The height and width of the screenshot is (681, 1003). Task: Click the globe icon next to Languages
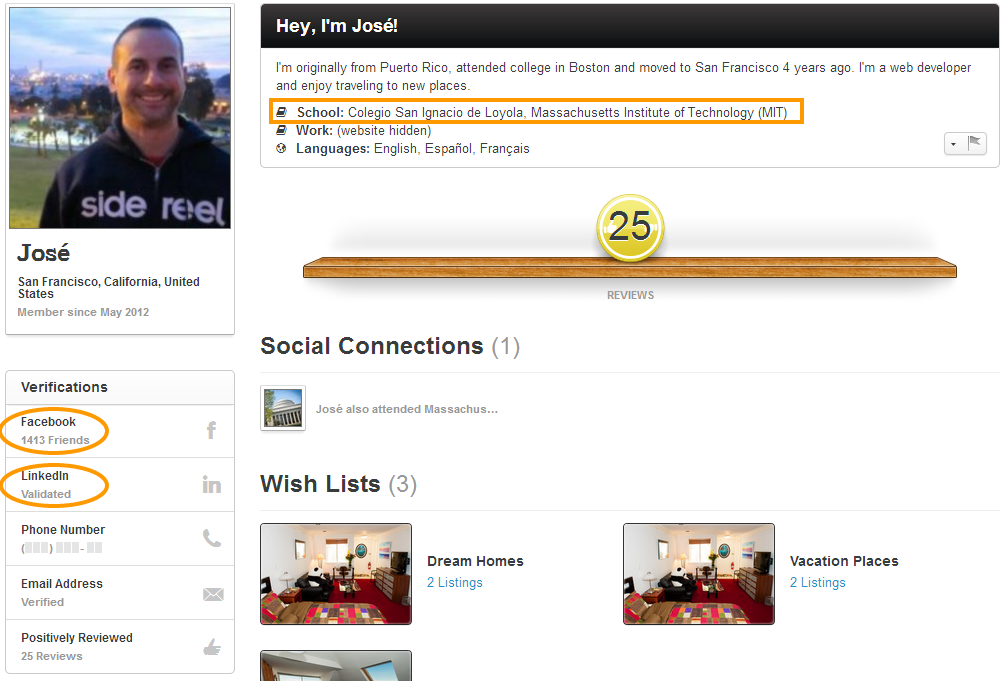pos(282,148)
